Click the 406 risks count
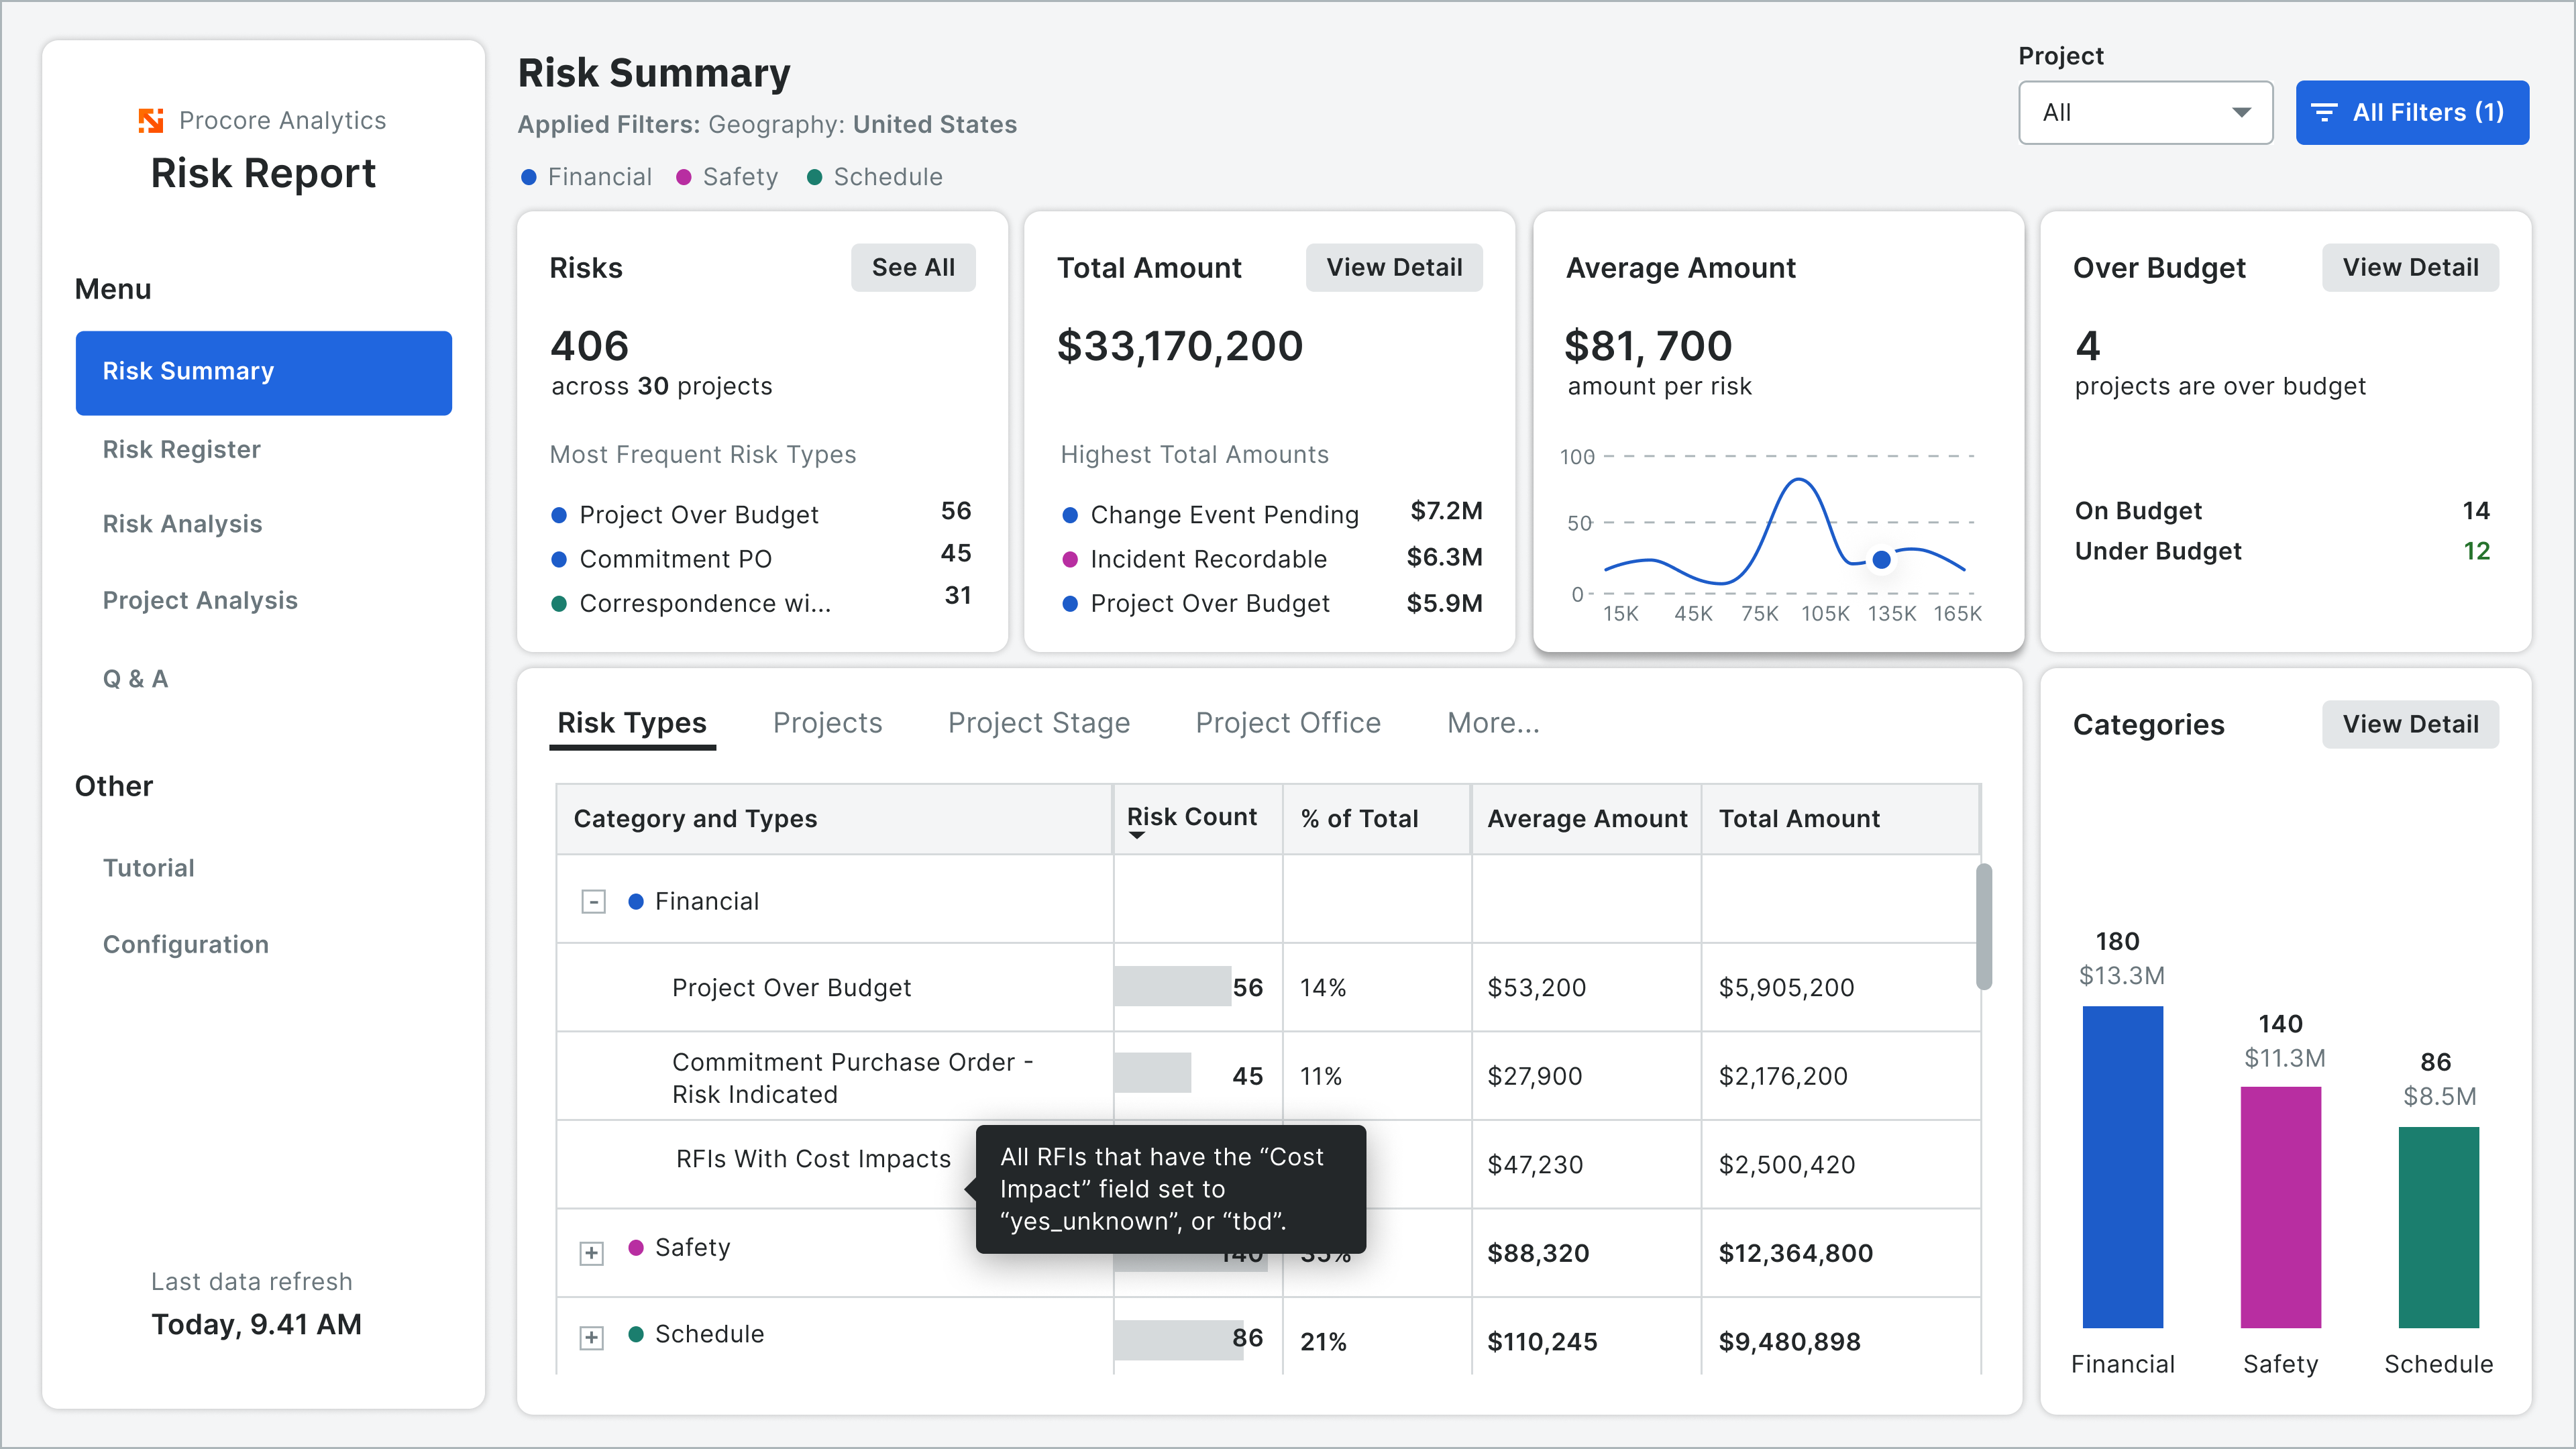This screenshot has width=2576, height=1449. pyautogui.click(x=589, y=346)
